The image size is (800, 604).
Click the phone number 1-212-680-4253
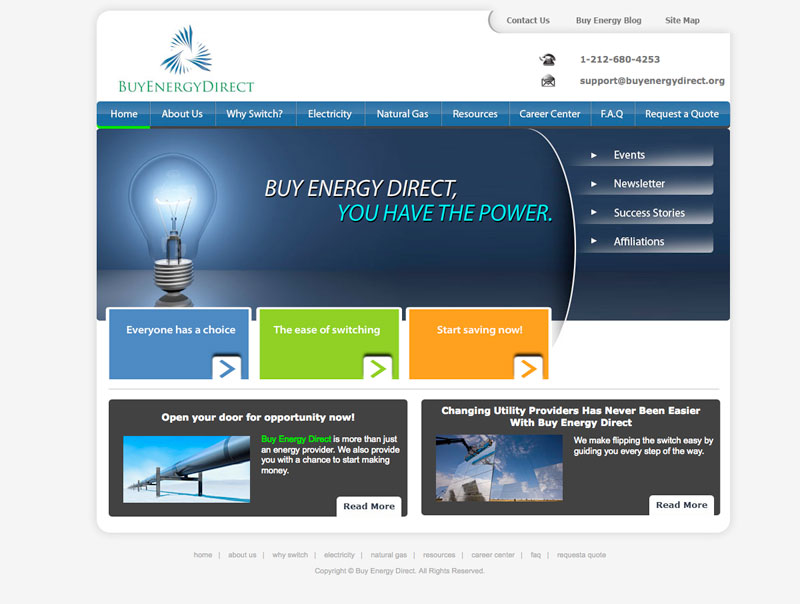(620, 59)
